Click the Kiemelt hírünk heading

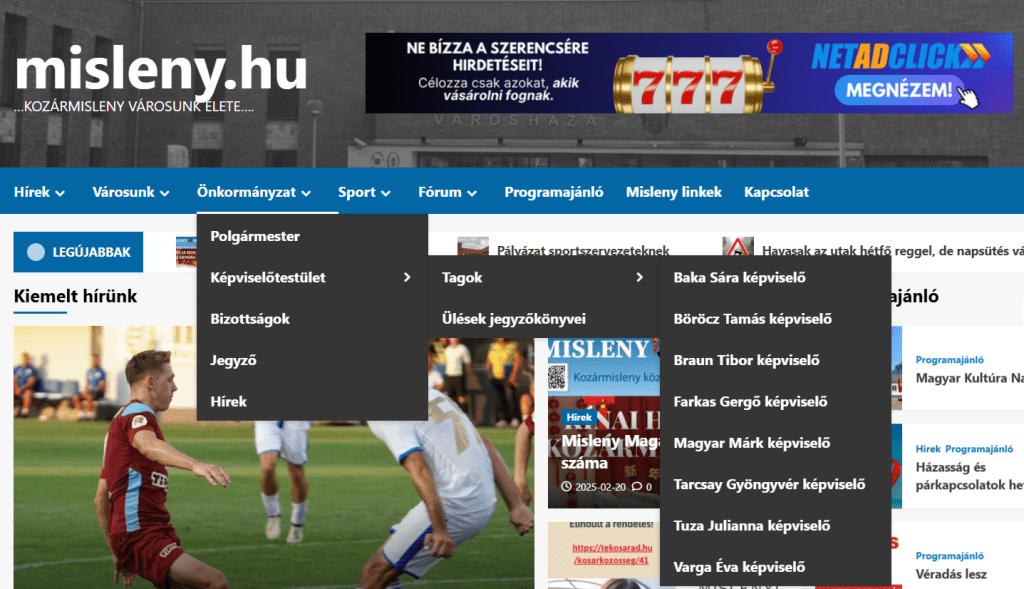[75, 296]
